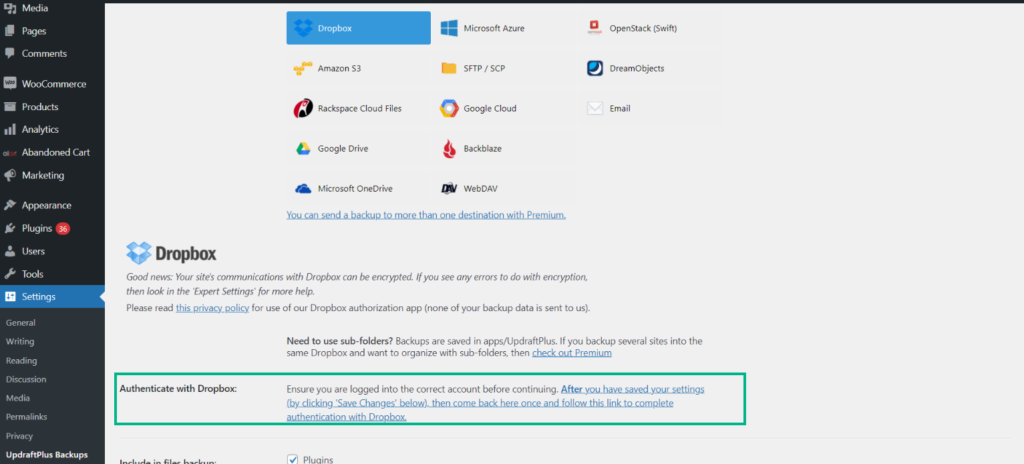Open the Marketing menu item
The image size is (1024, 464).
52,175
